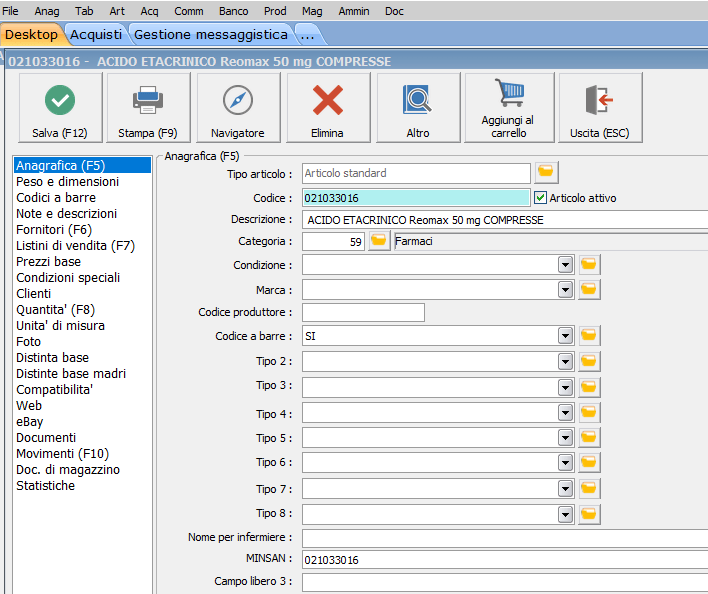
Task: Toggle the Articolo attivo checkbox
Action: pyautogui.click(x=541, y=198)
